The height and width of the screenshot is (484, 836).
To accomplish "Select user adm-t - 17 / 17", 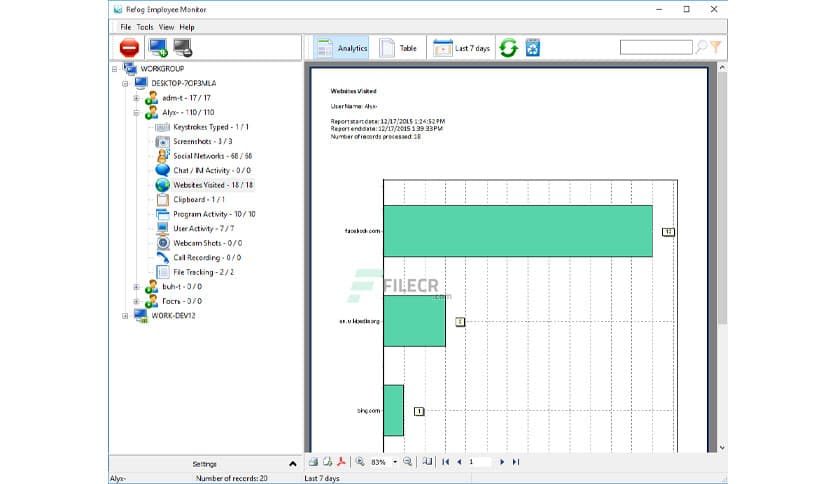I will [186, 98].
